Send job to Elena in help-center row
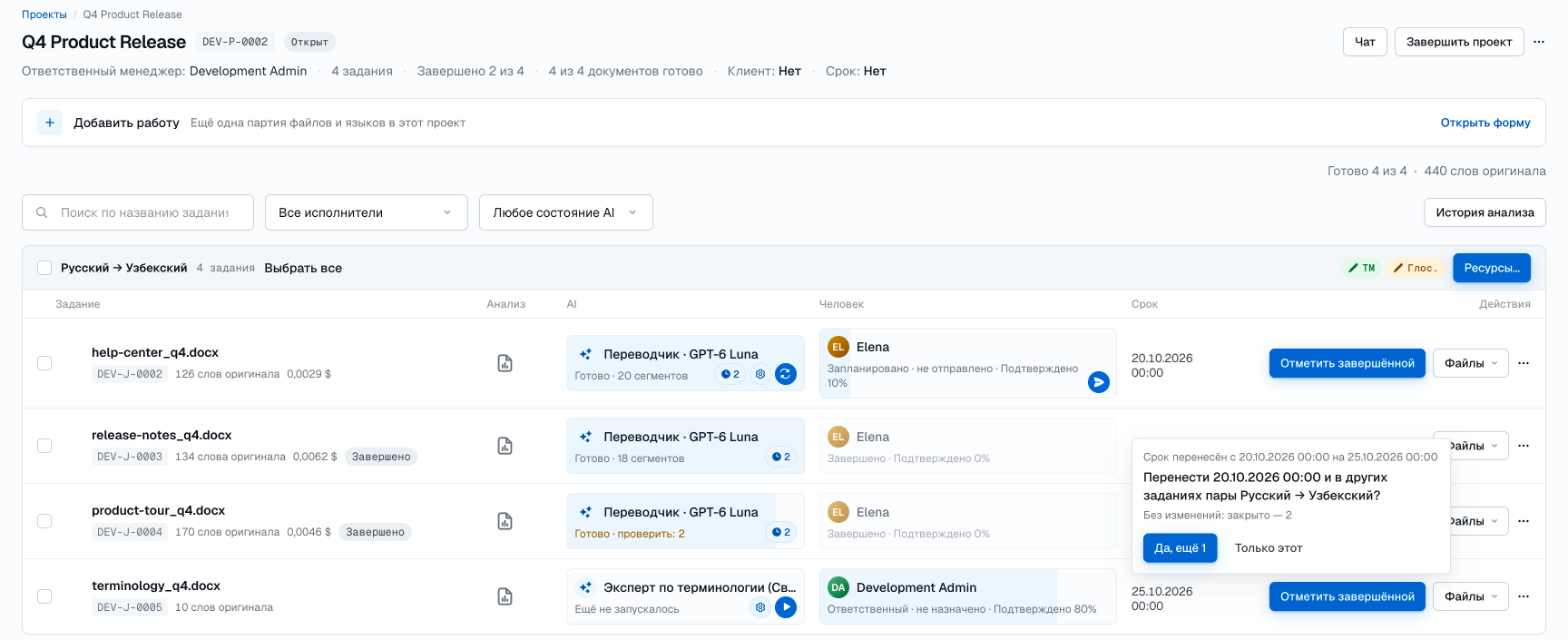 coord(1099,381)
